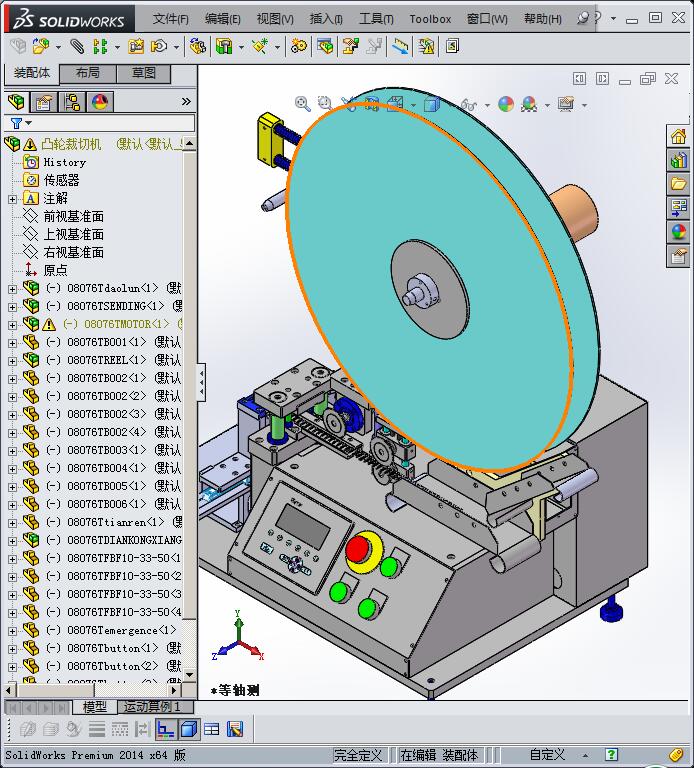Open the 文件(F) menu
Image resolution: width=694 pixels, height=768 pixels.
click(x=170, y=19)
